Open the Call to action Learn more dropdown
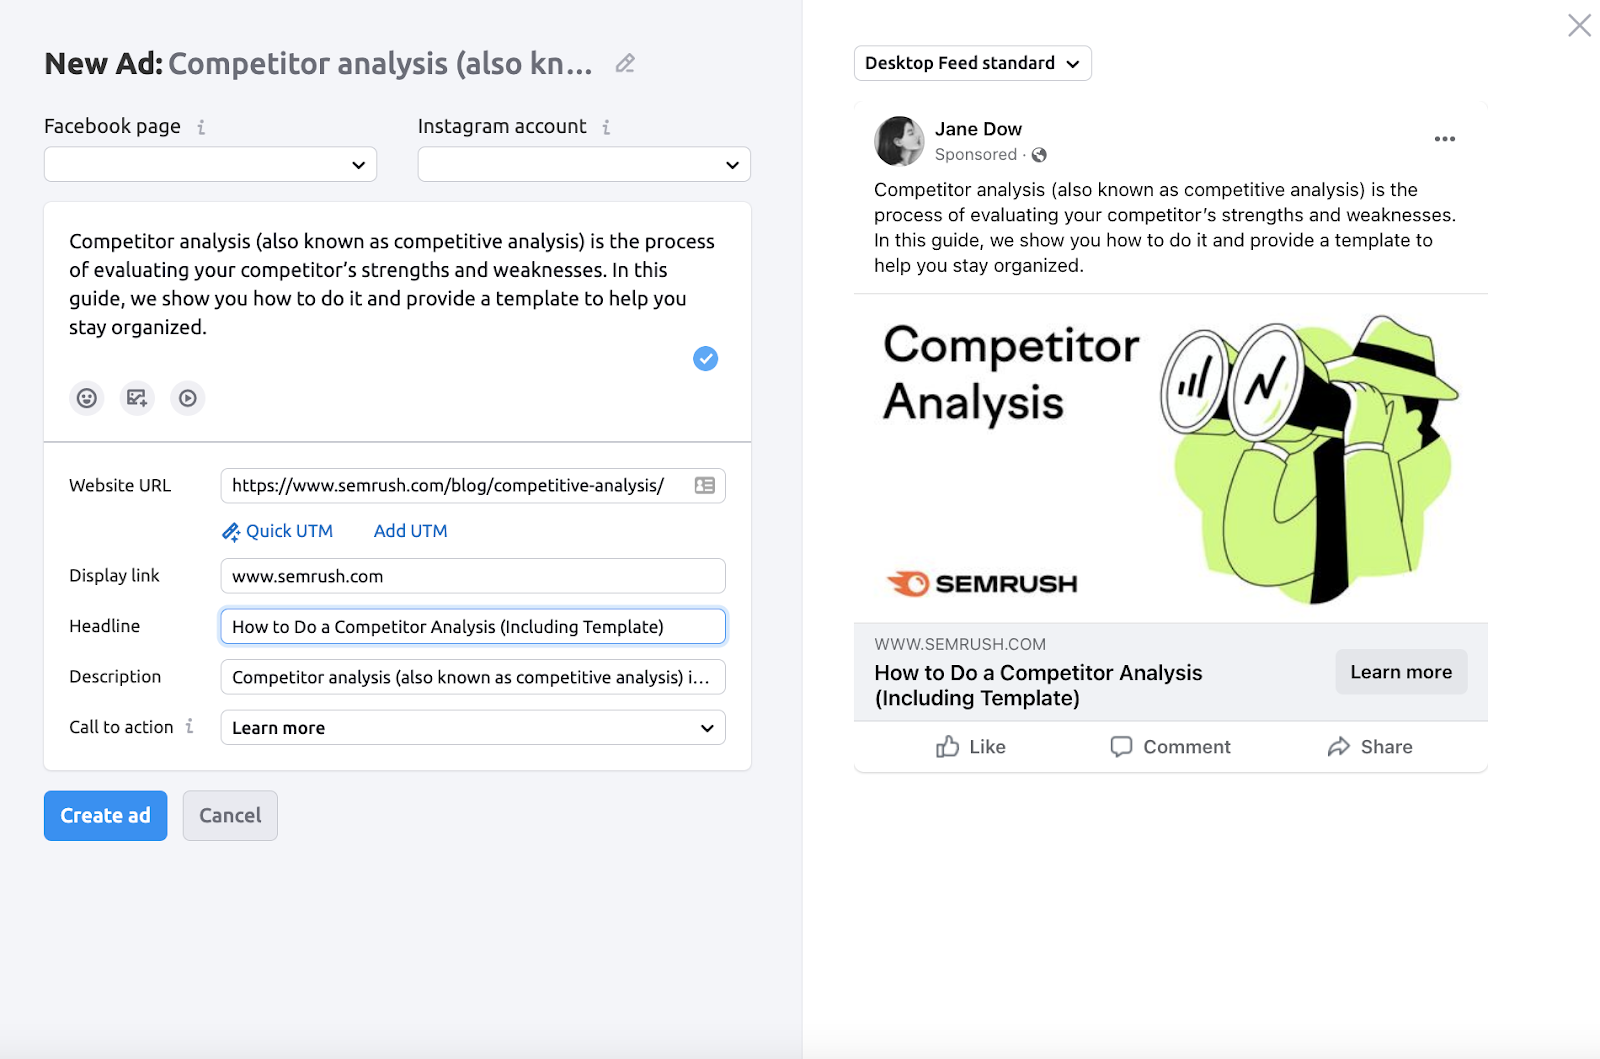The height and width of the screenshot is (1059, 1600). coord(473,728)
